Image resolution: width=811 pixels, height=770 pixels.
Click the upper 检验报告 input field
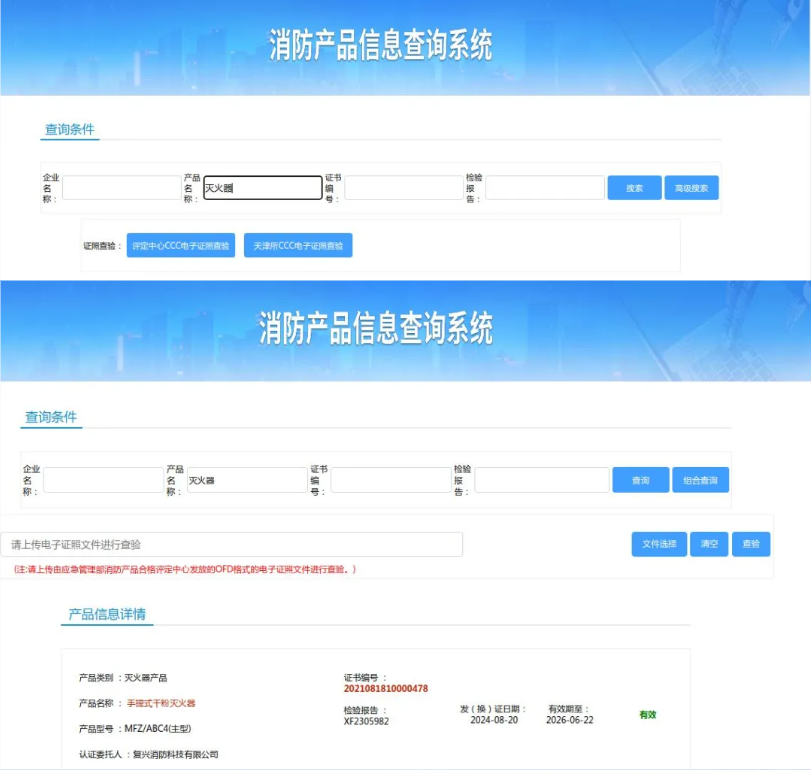coord(545,188)
